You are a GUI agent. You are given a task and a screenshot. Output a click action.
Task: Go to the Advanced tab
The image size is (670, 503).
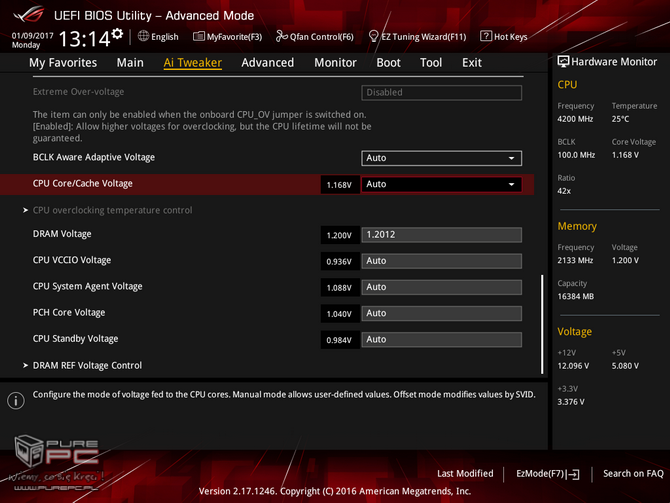pyautogui.click(x=267, y=62)
